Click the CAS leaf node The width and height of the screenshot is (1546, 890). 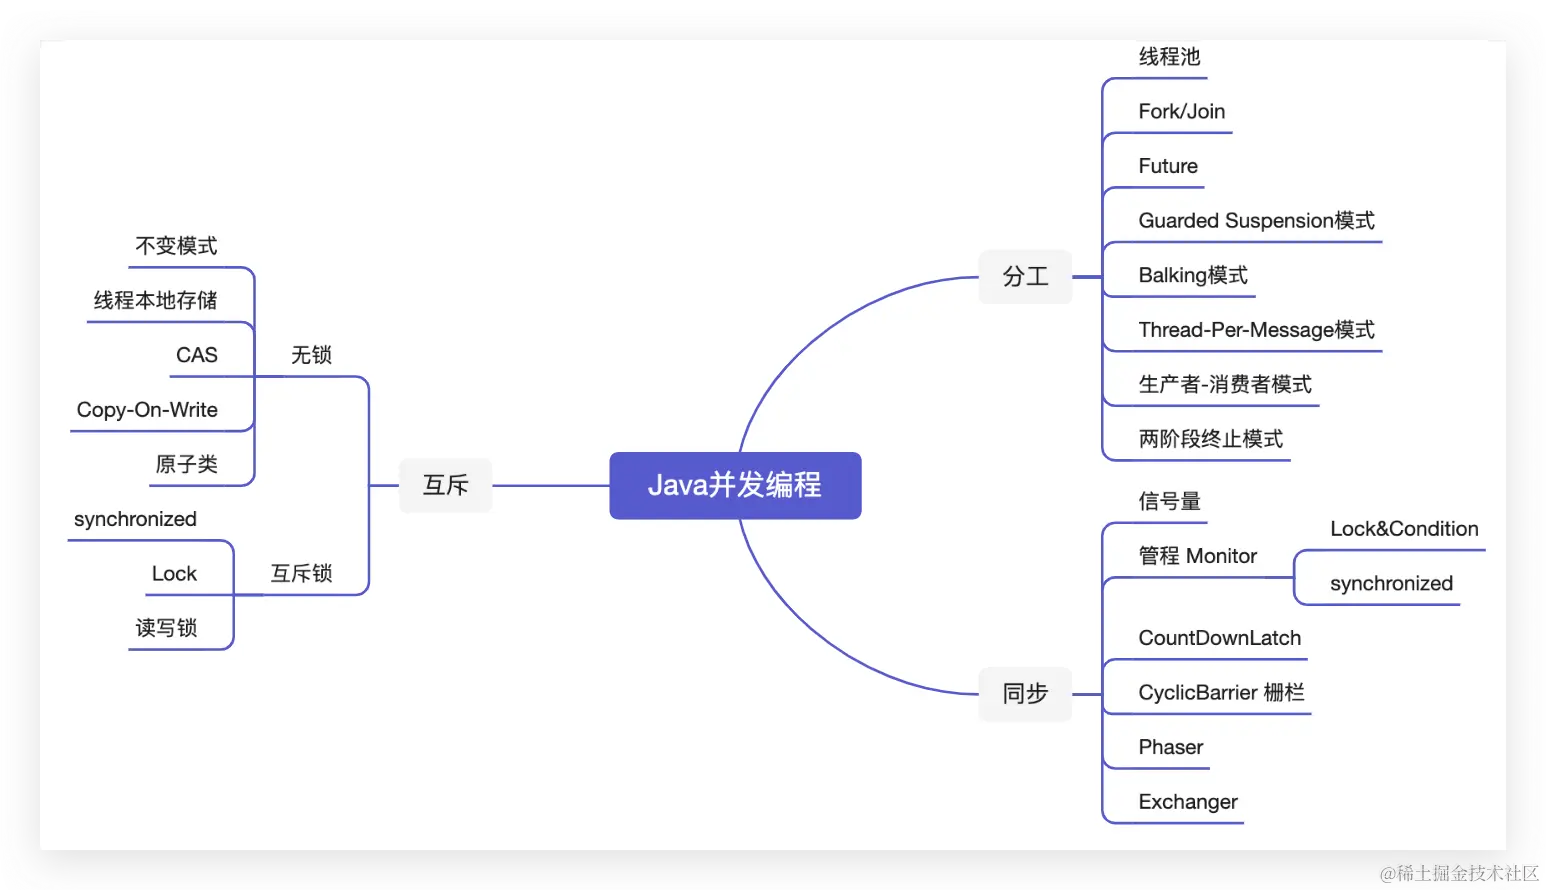click(x=197, y=355)
